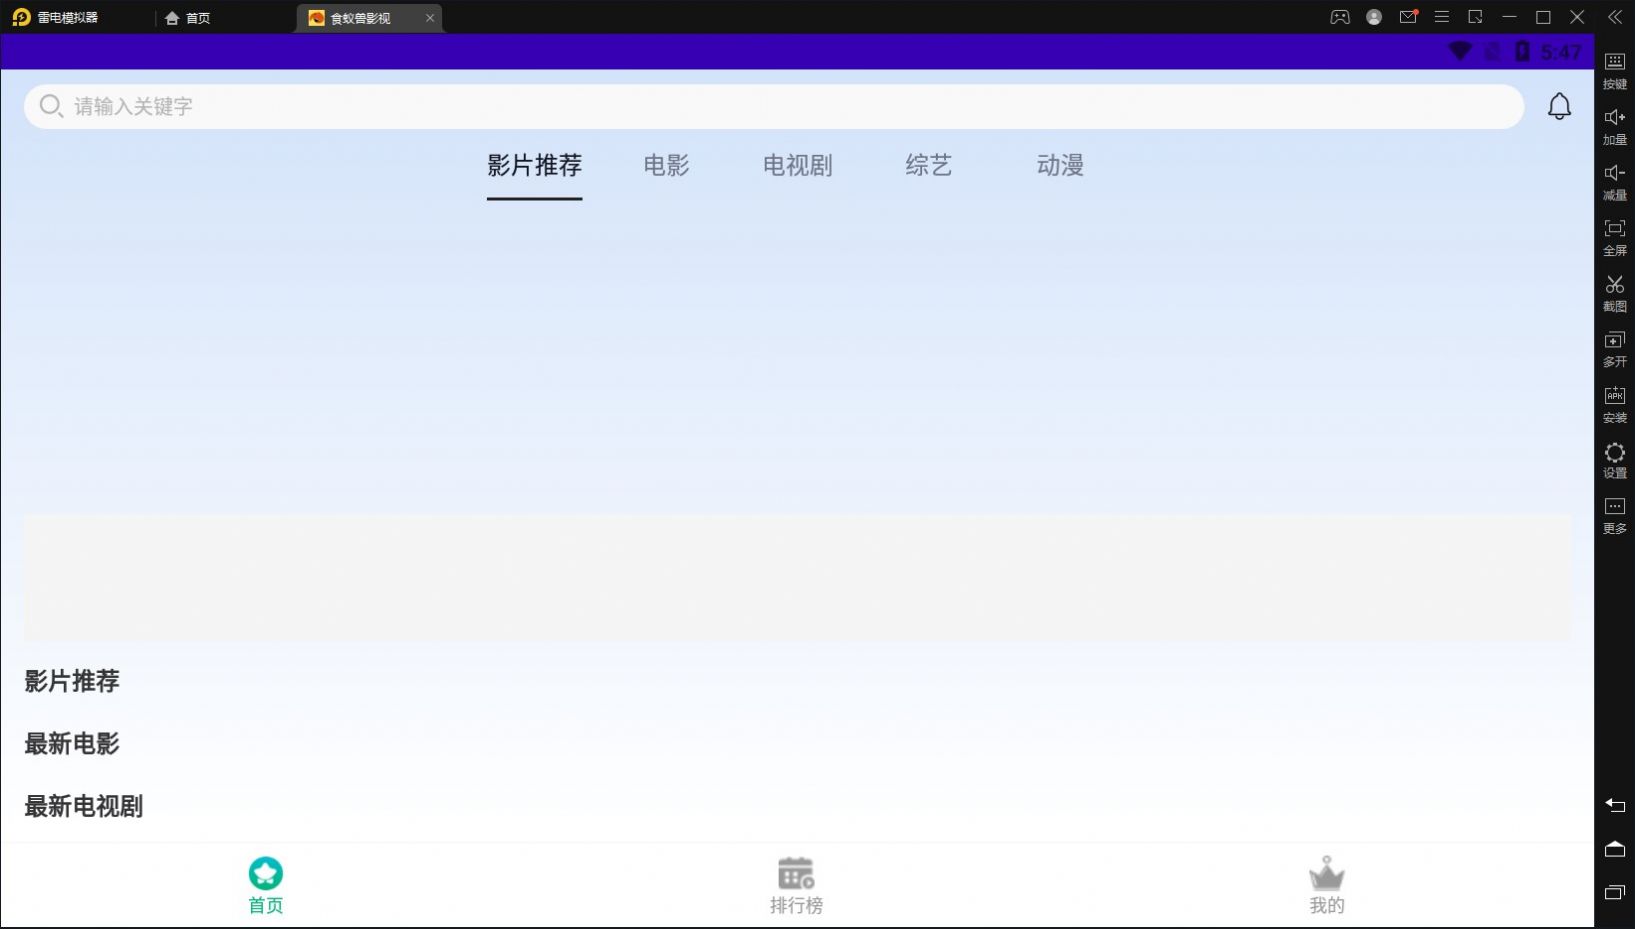Toggle the sidebar collapse arrow
The height and width of the screenshot is (929, 1635).
click(x=1614, y=16)
